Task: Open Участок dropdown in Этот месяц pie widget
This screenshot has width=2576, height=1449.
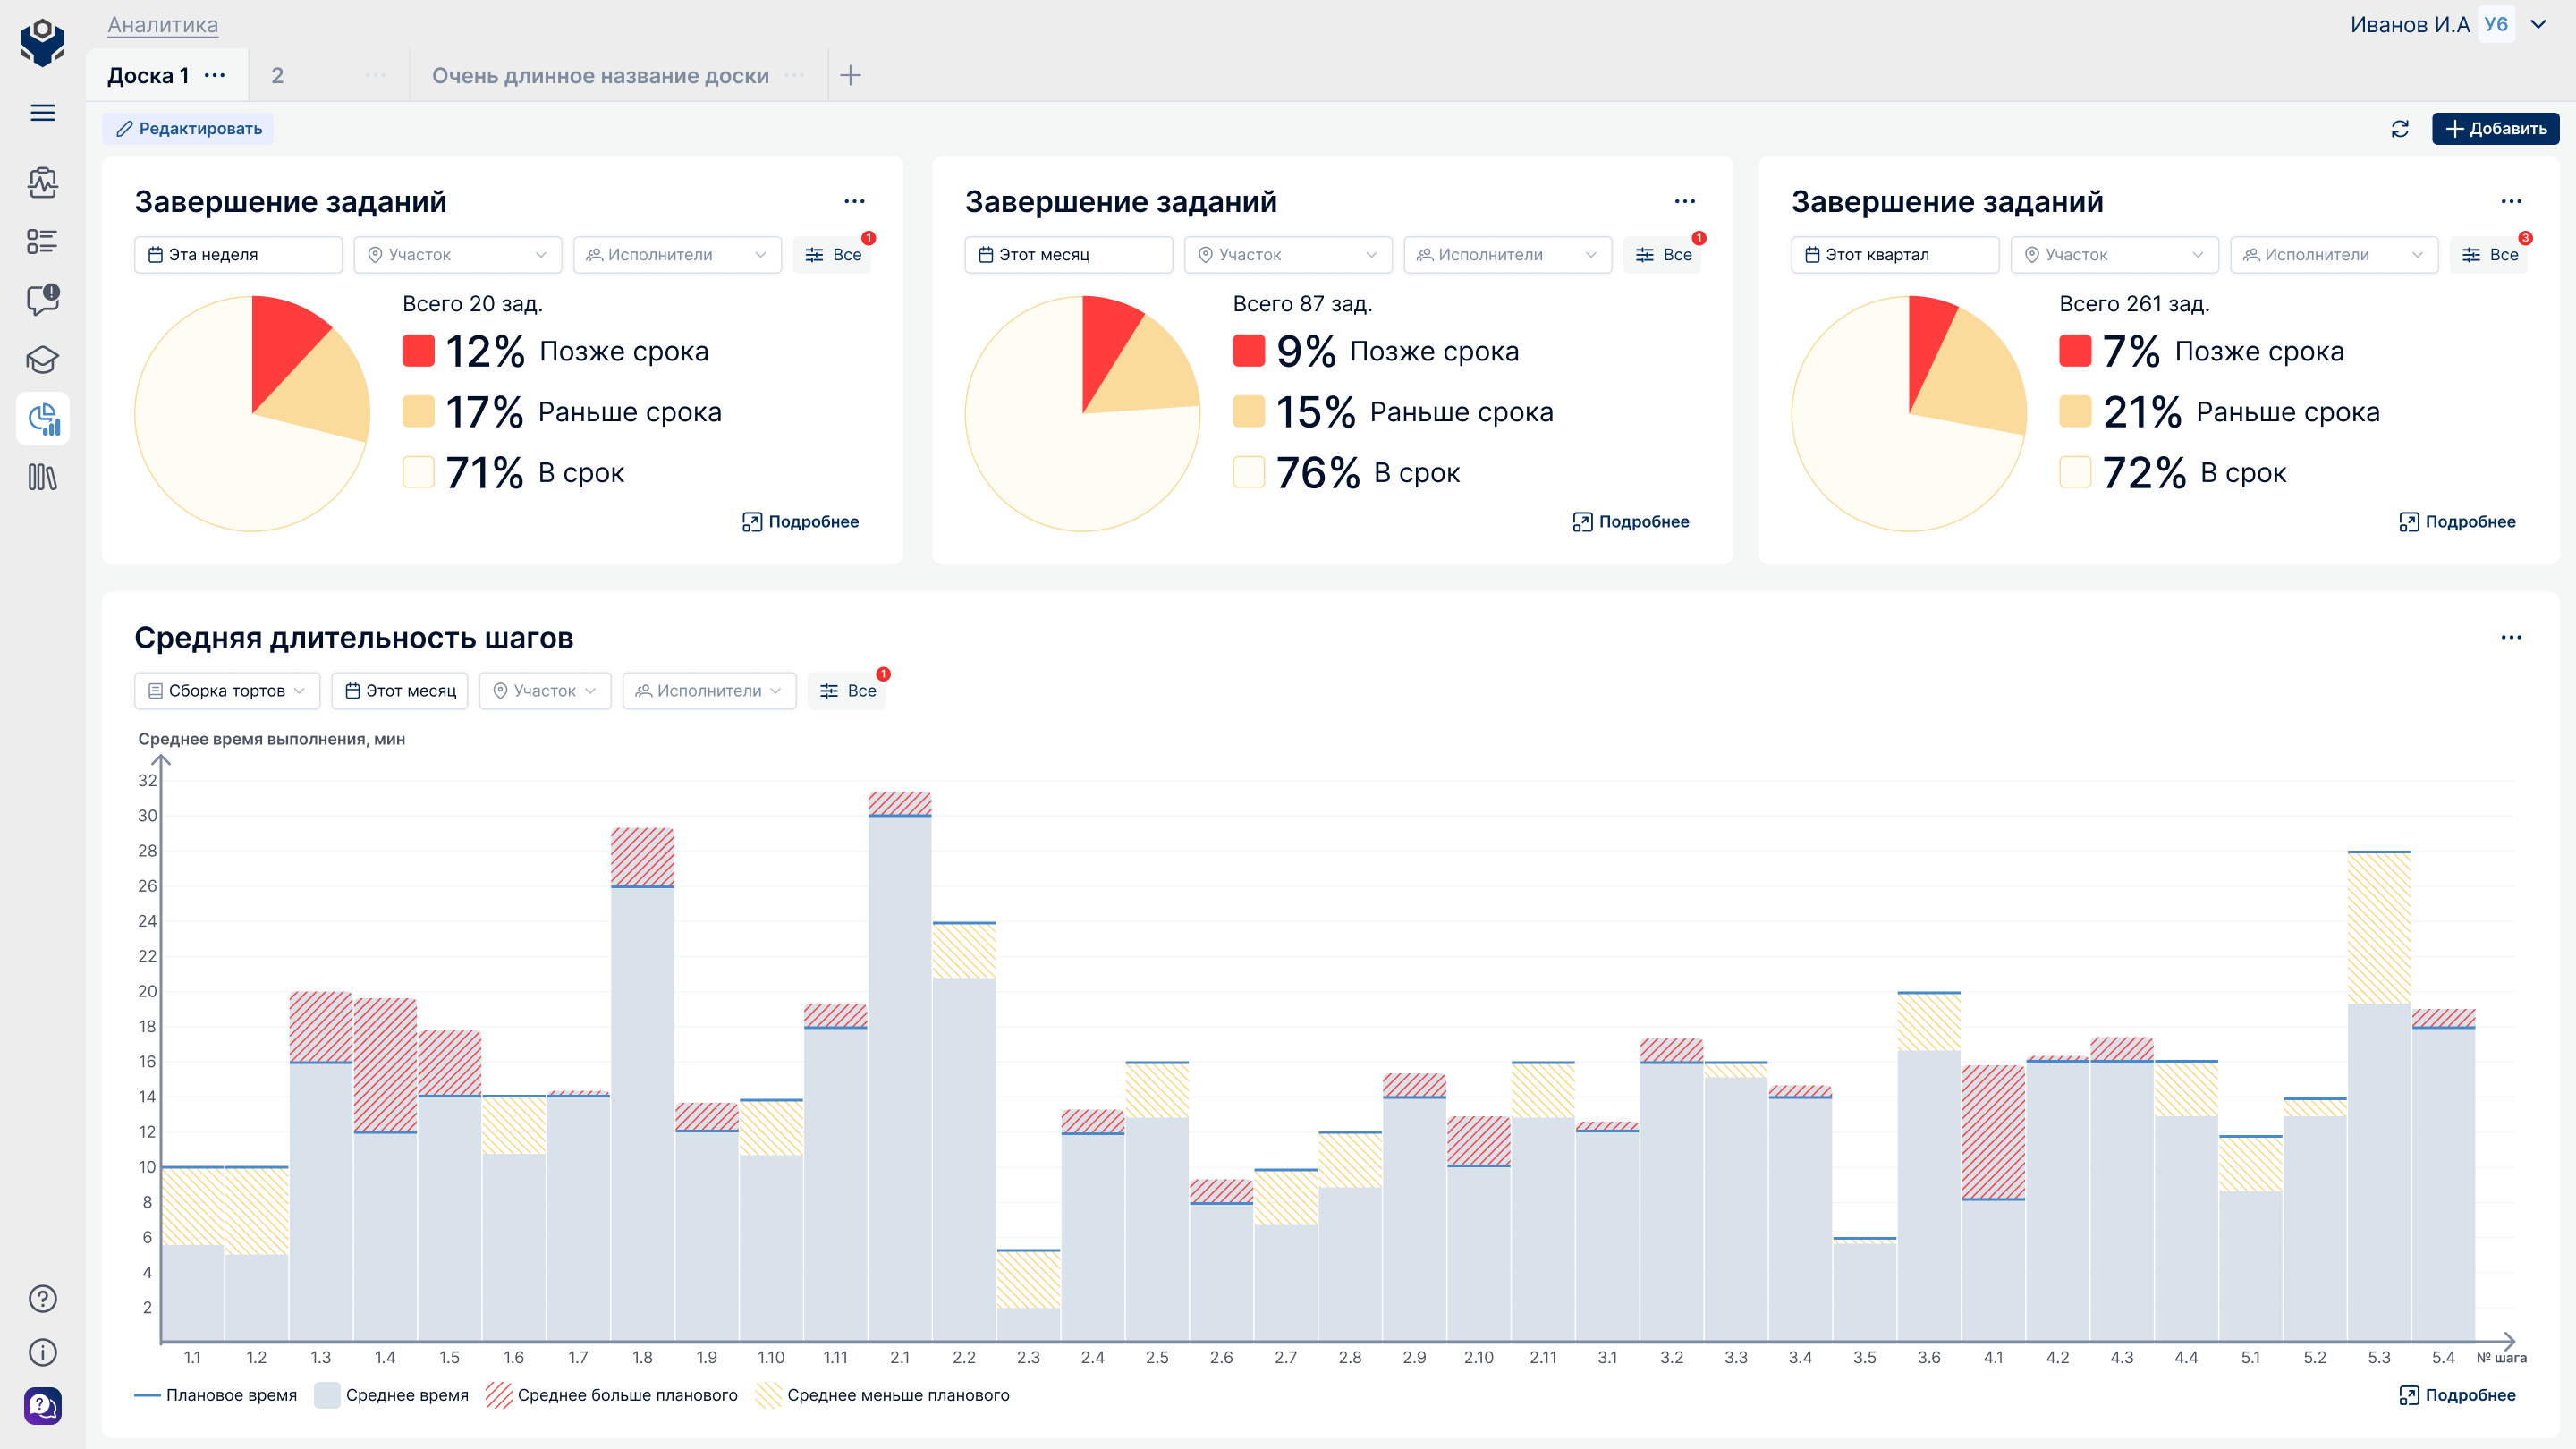Action: tap(1288, 255)
